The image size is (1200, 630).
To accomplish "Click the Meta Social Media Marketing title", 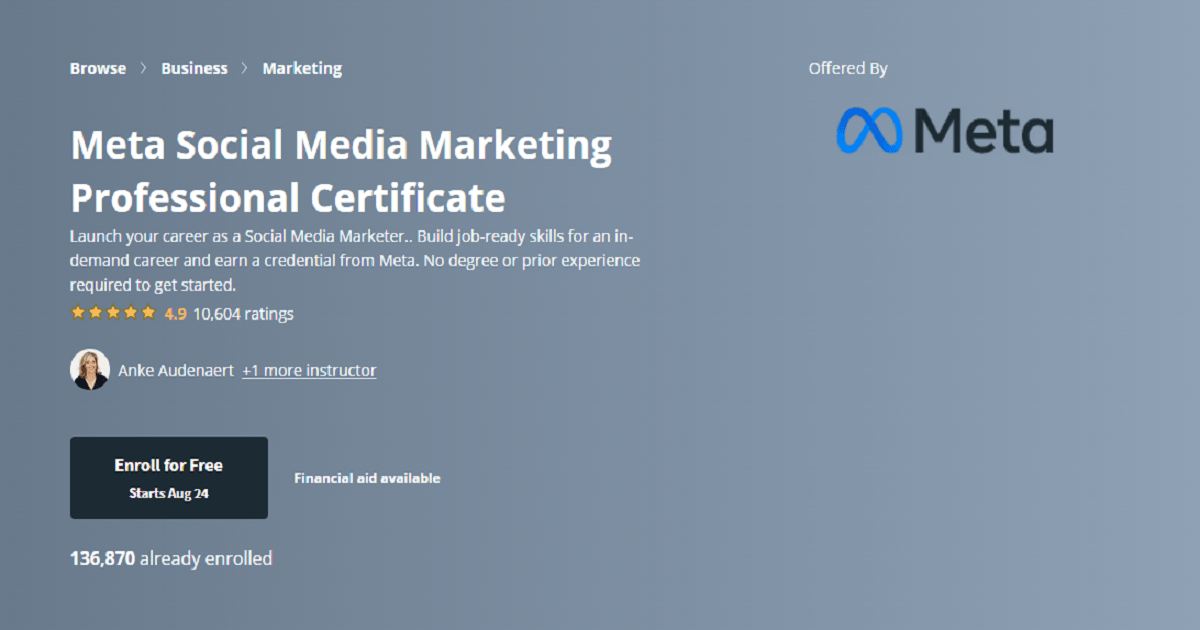I will click(341, 172).
